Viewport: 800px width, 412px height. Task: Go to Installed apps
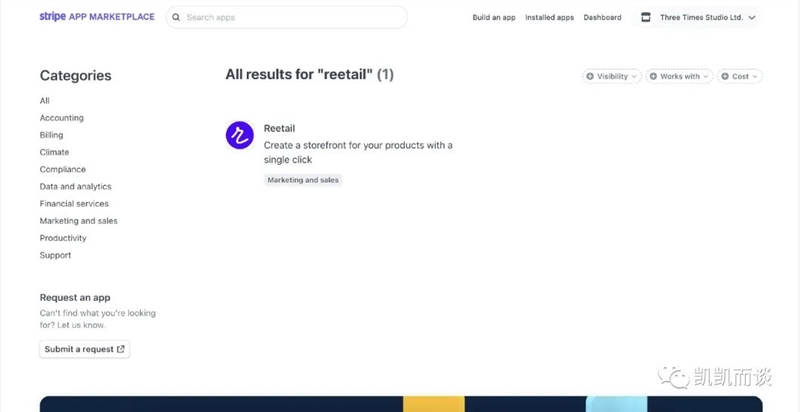(x=549, y=17)
